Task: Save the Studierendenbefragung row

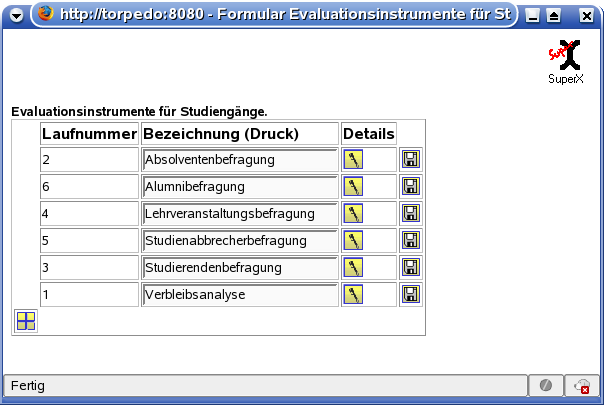Action: pos(411,267)
